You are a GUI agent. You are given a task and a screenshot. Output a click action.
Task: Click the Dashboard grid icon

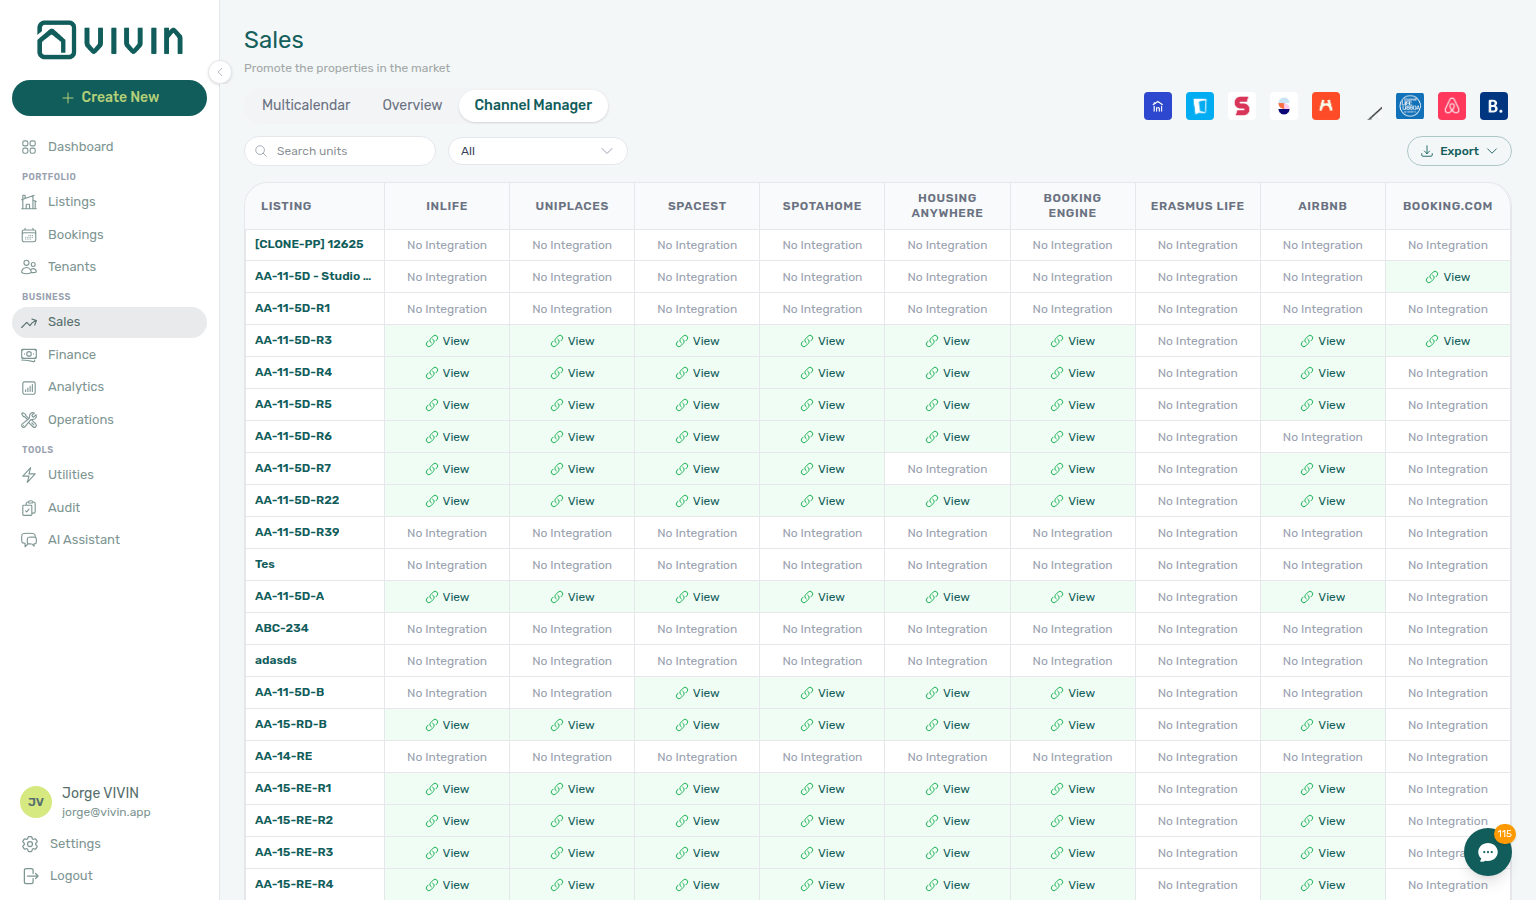coord(29,147)
